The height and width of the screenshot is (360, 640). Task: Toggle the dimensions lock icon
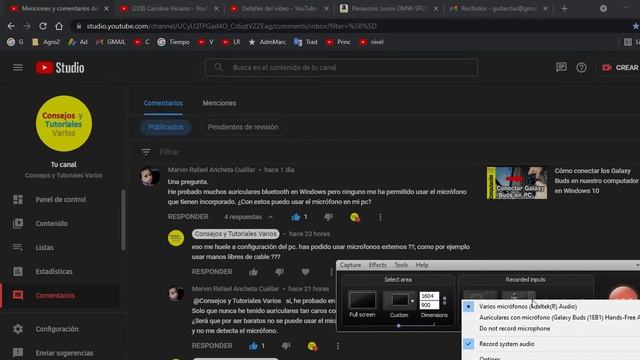point(444,300)
